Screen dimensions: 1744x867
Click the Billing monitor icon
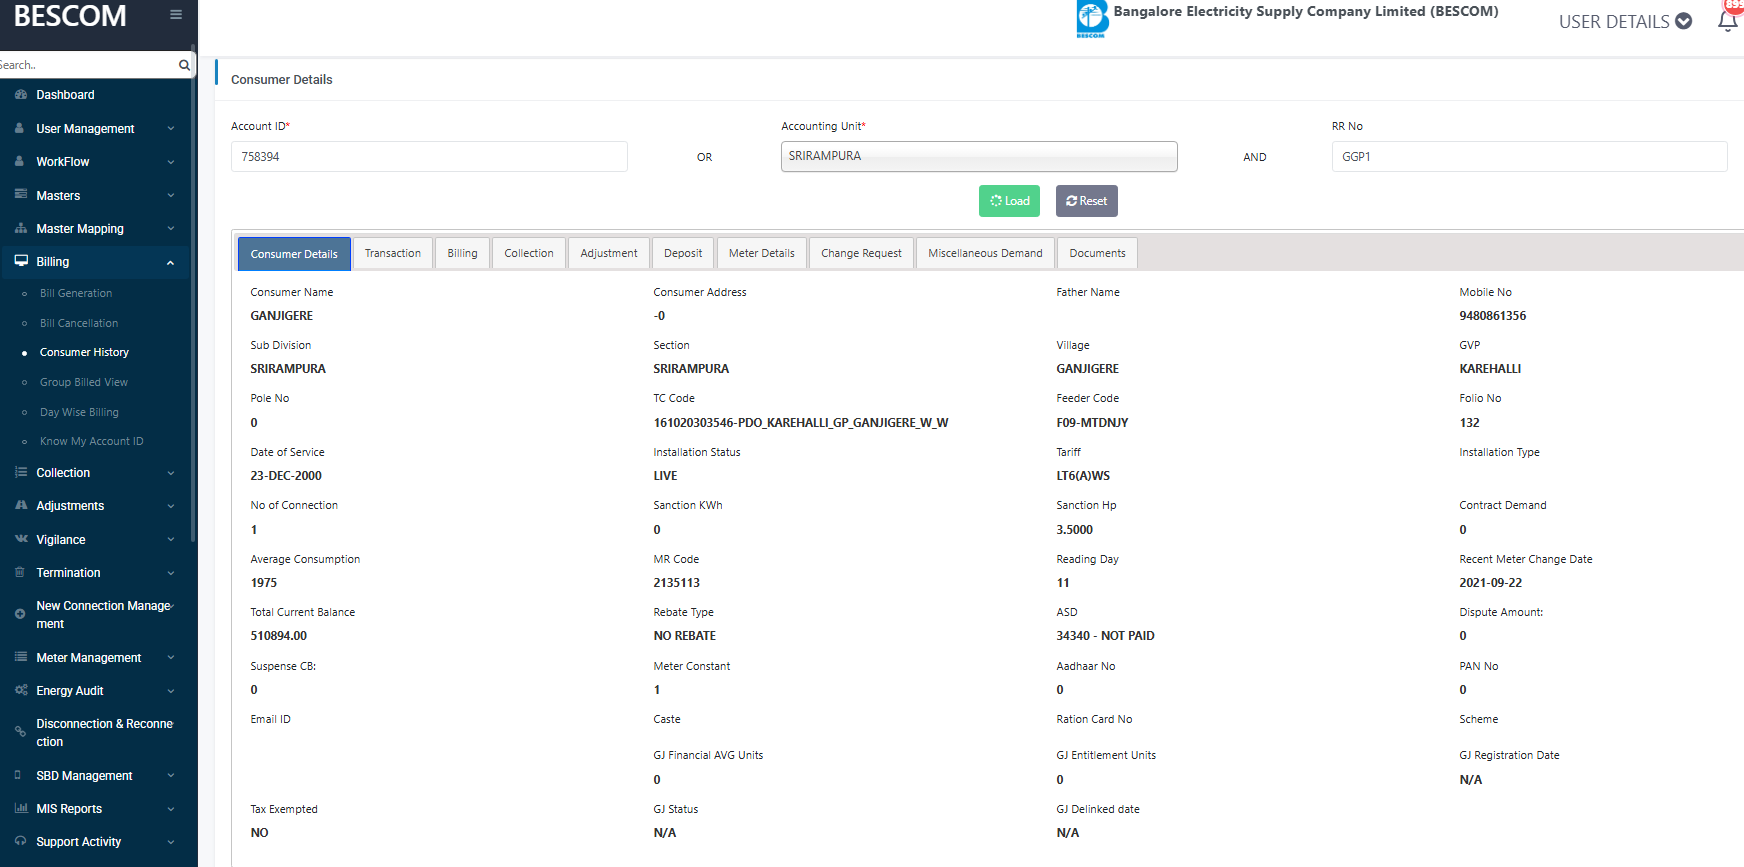[21, 261]
